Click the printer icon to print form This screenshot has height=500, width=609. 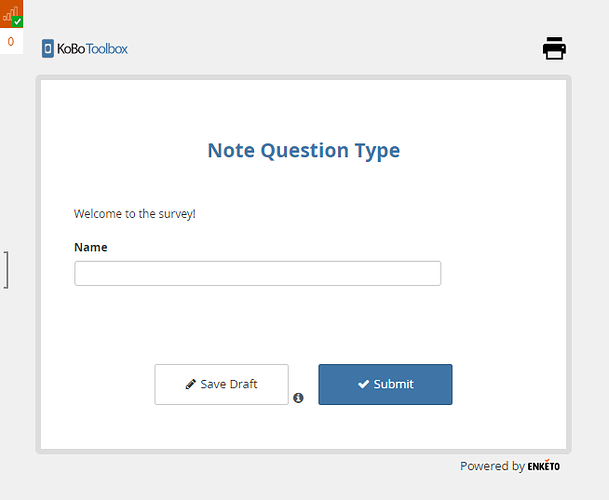coord(554,49)
